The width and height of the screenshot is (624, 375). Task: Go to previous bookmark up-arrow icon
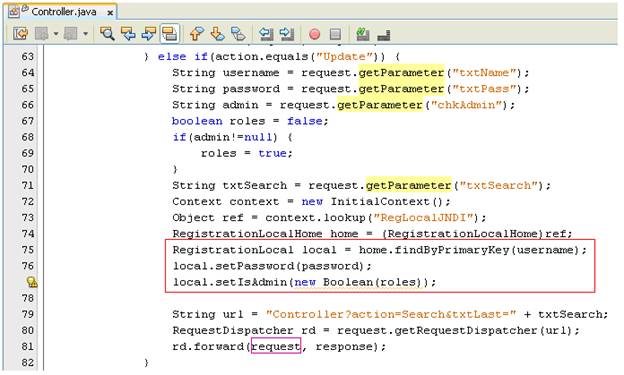196,34
